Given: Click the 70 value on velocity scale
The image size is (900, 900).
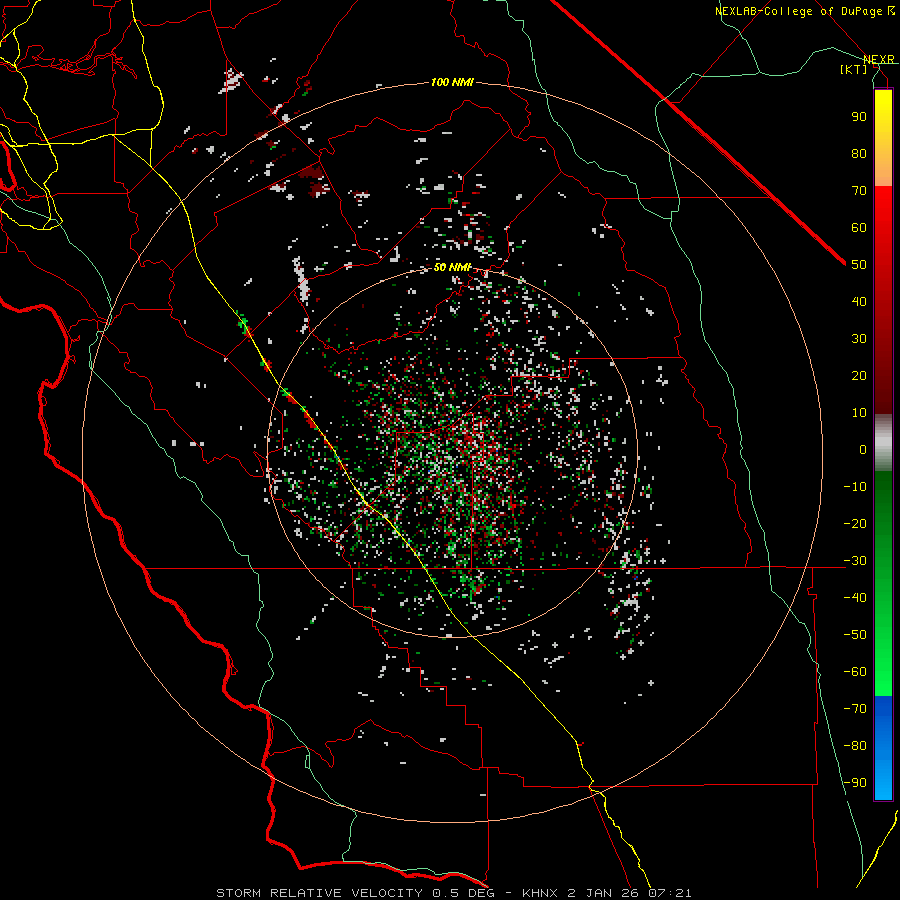Looking at the screenshot, I should [859, 191].
